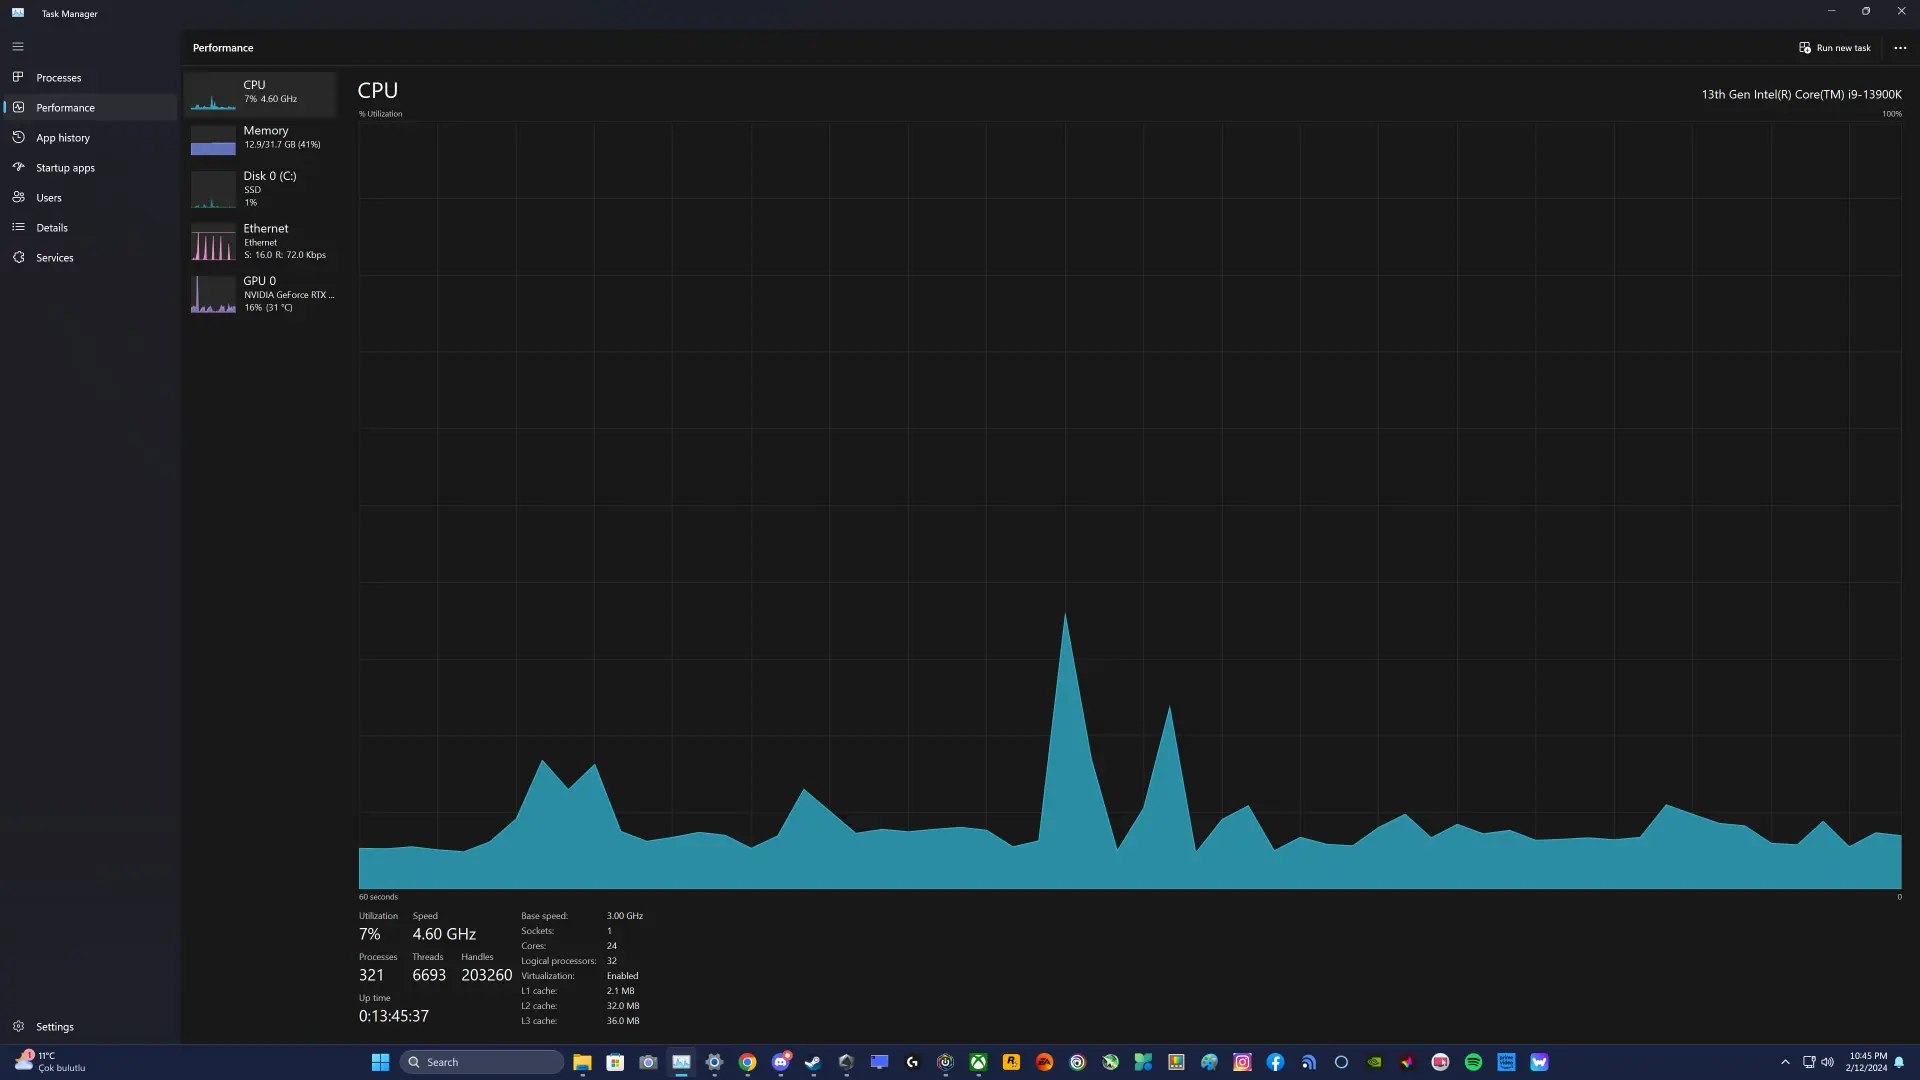
Task: Open the Windows Start button
Action: pos(380,1062)
